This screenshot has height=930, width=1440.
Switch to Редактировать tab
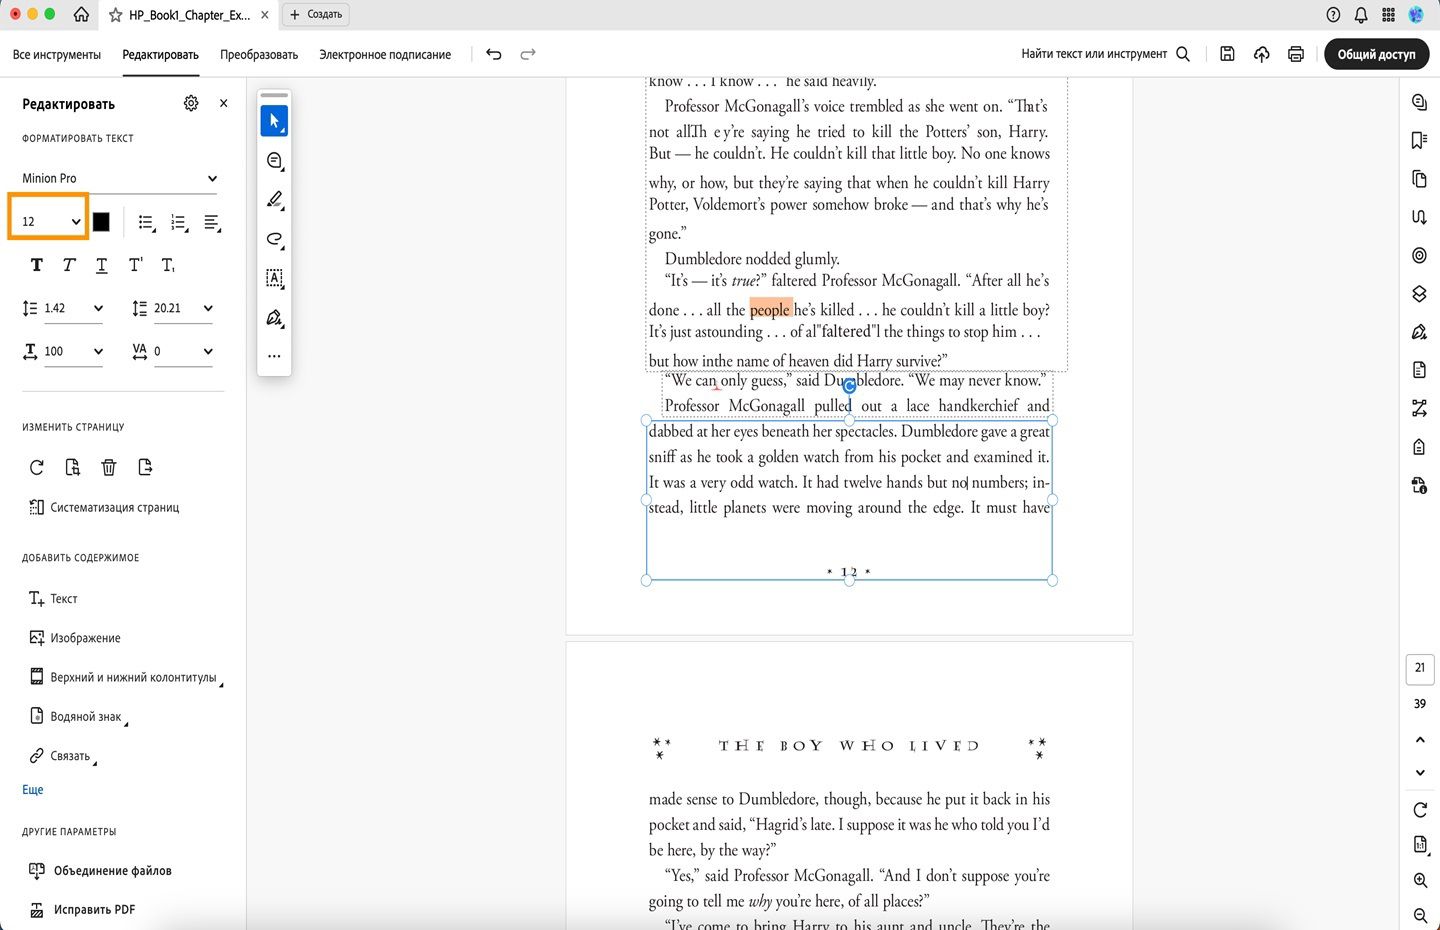(x=160, y=55)
